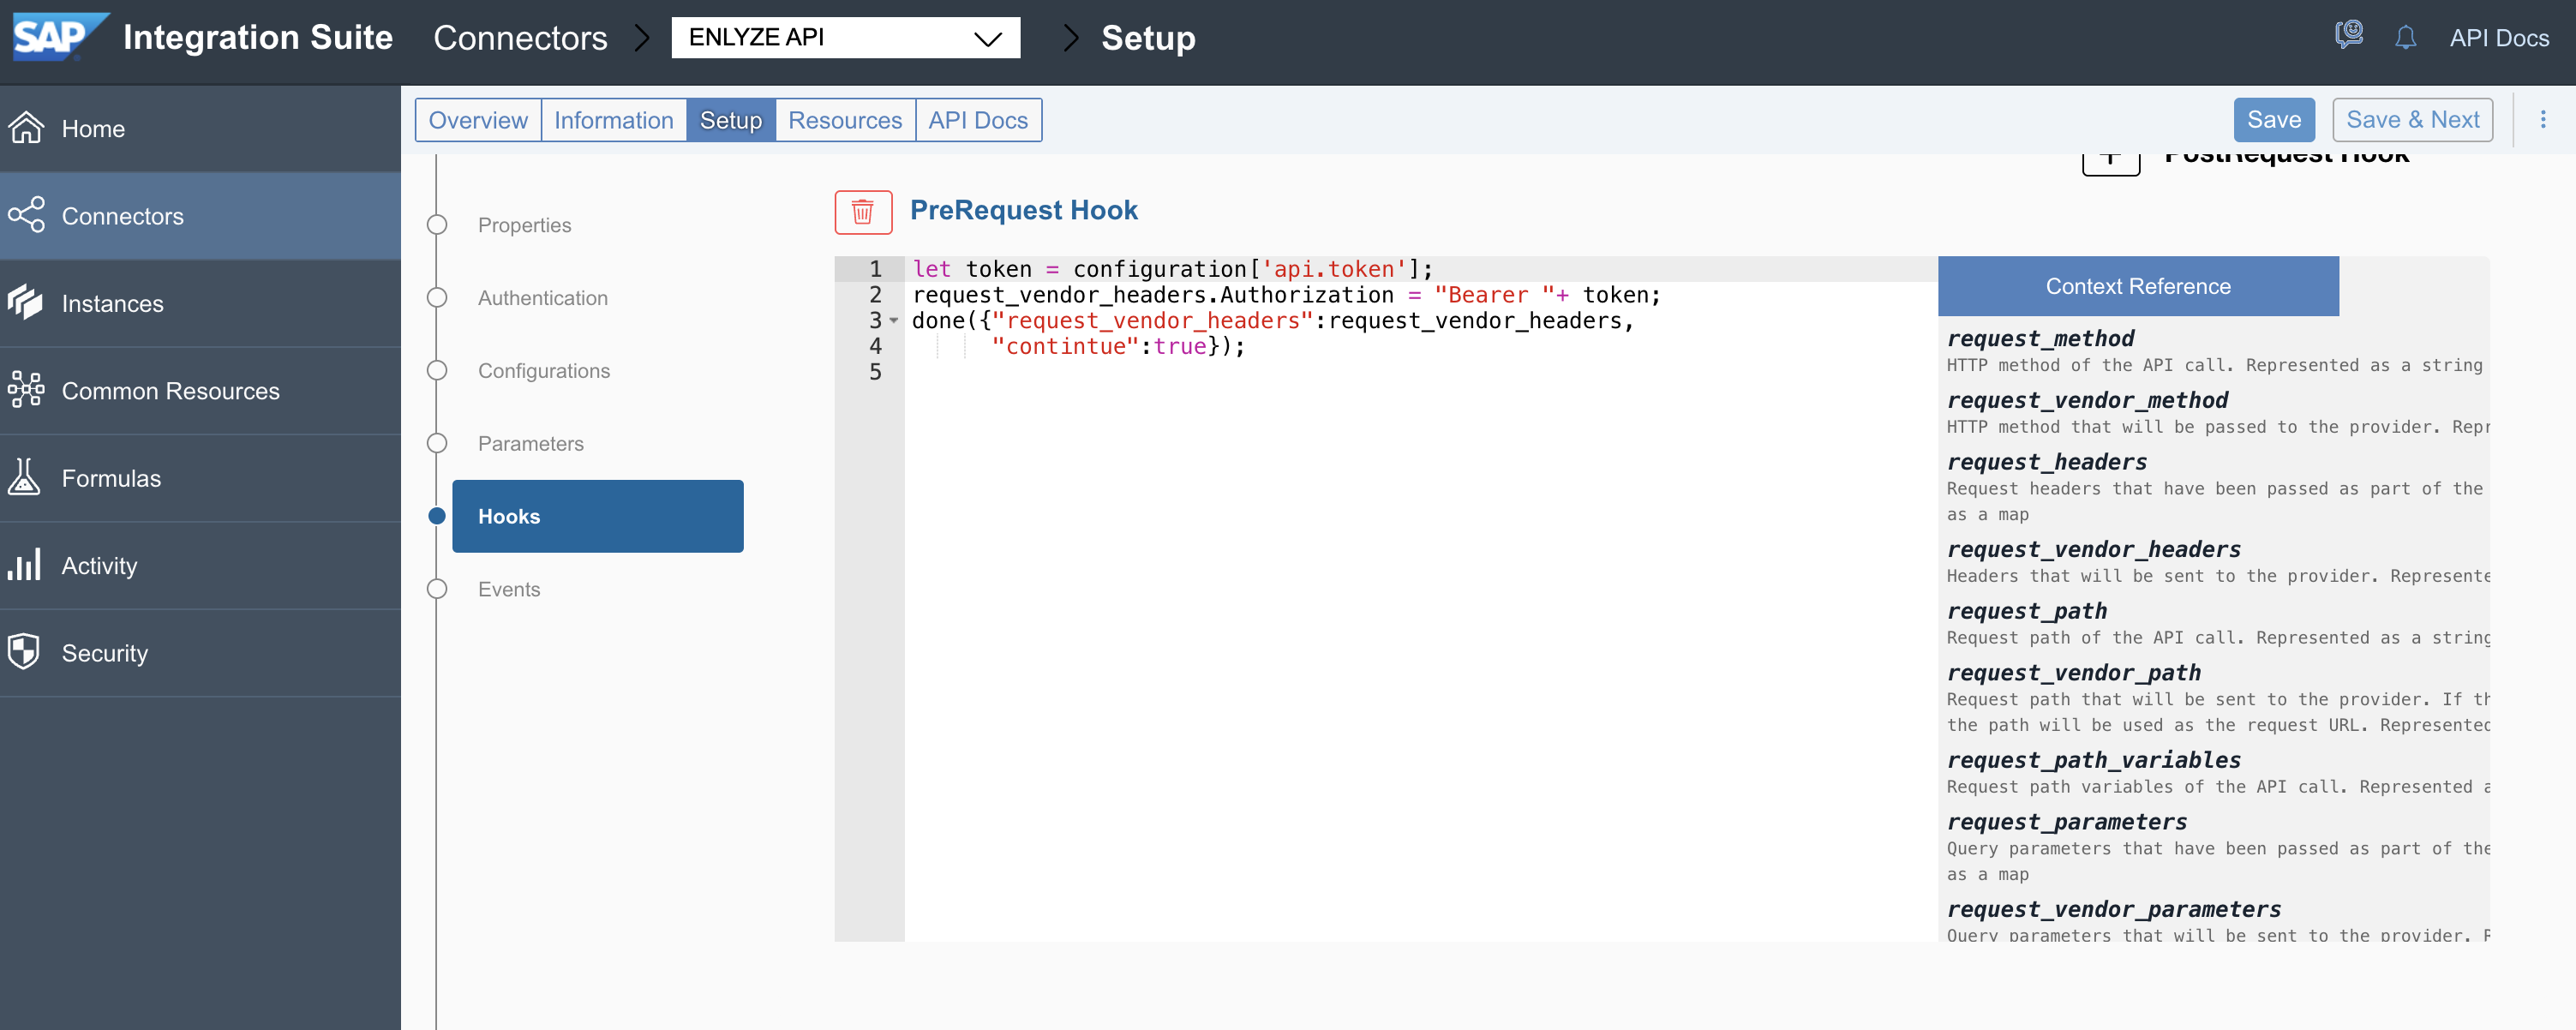Screen dimensions: 2576x1030
Task: Click the breadcrumb arrow before Setup
Action: [1070, 38]
